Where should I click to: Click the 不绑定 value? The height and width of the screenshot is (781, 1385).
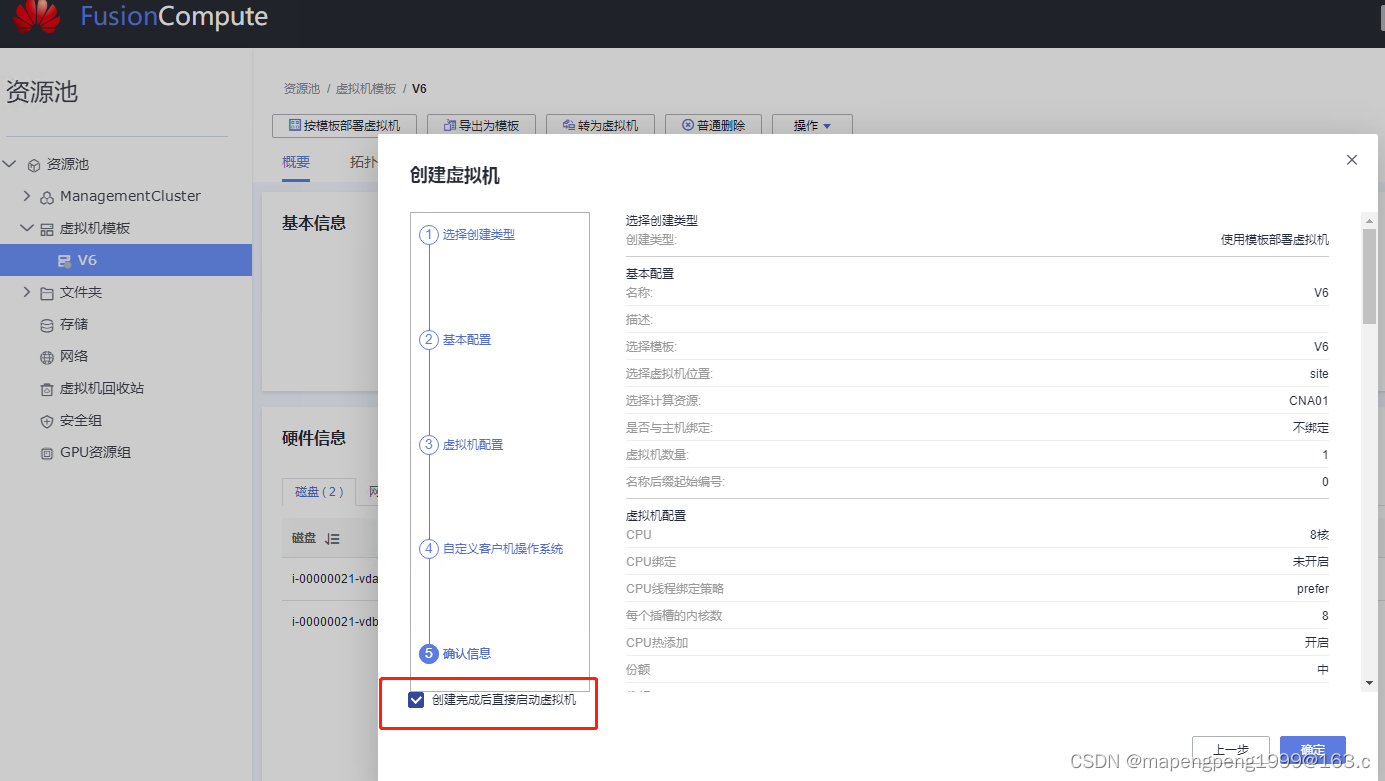pos(1311,428)
